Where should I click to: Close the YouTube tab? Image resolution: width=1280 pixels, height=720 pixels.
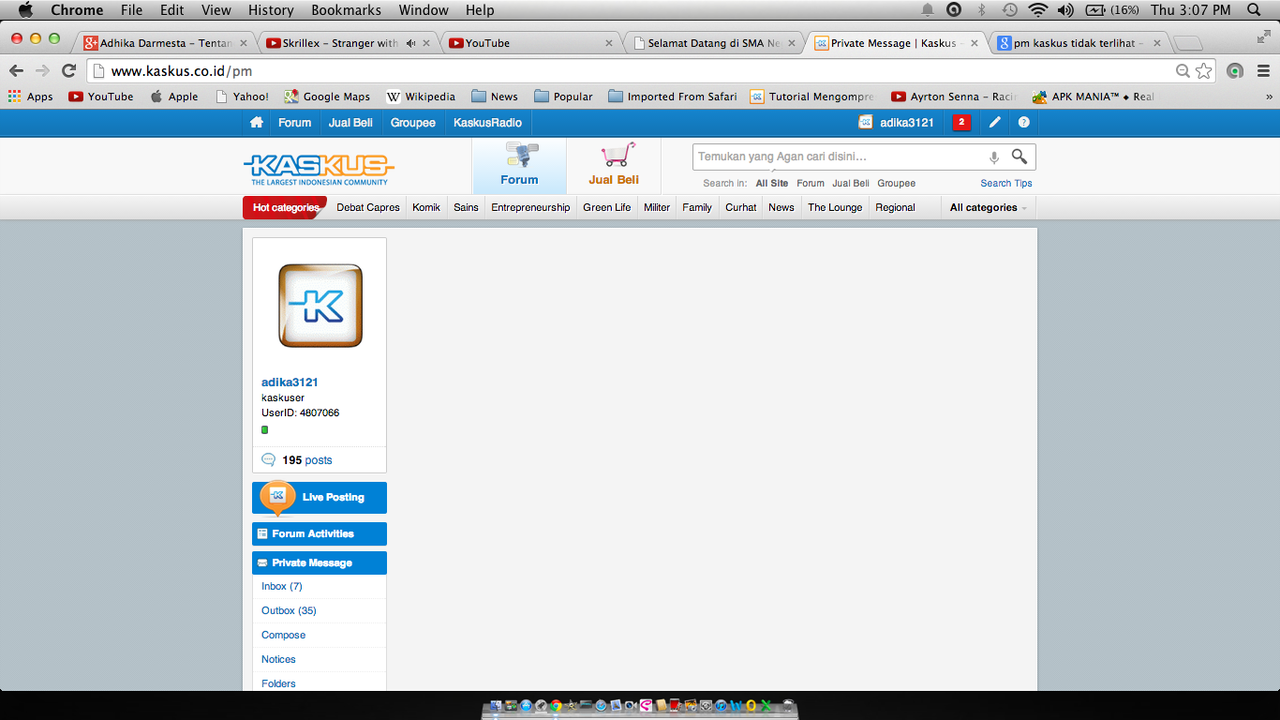coord(610,43)
